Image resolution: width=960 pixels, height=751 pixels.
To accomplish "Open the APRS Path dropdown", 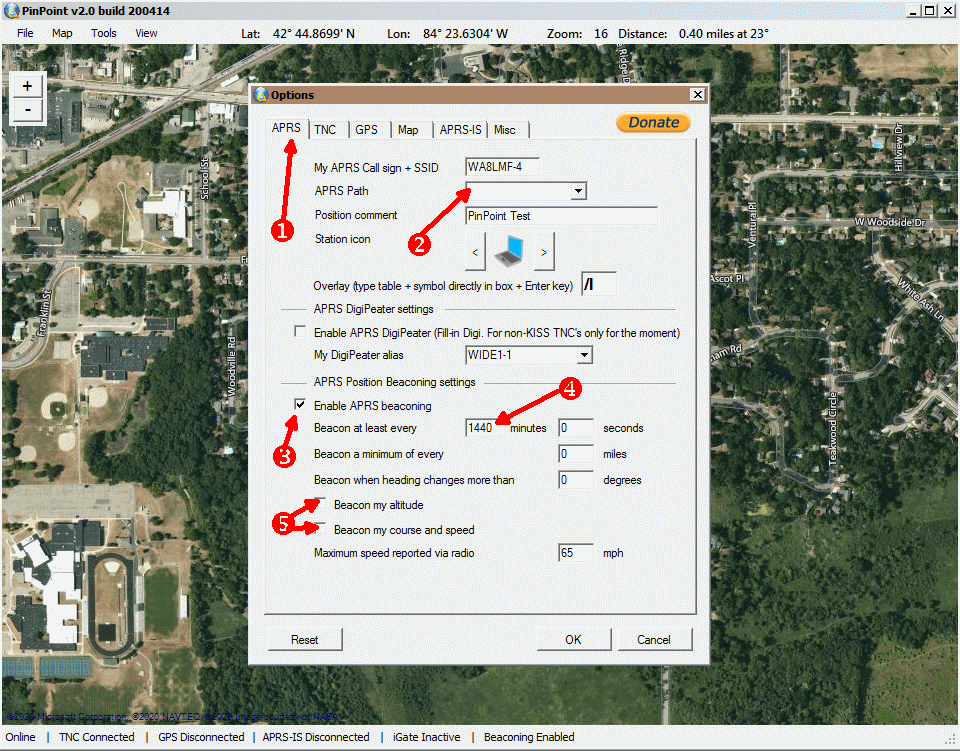I will point(578,191).
